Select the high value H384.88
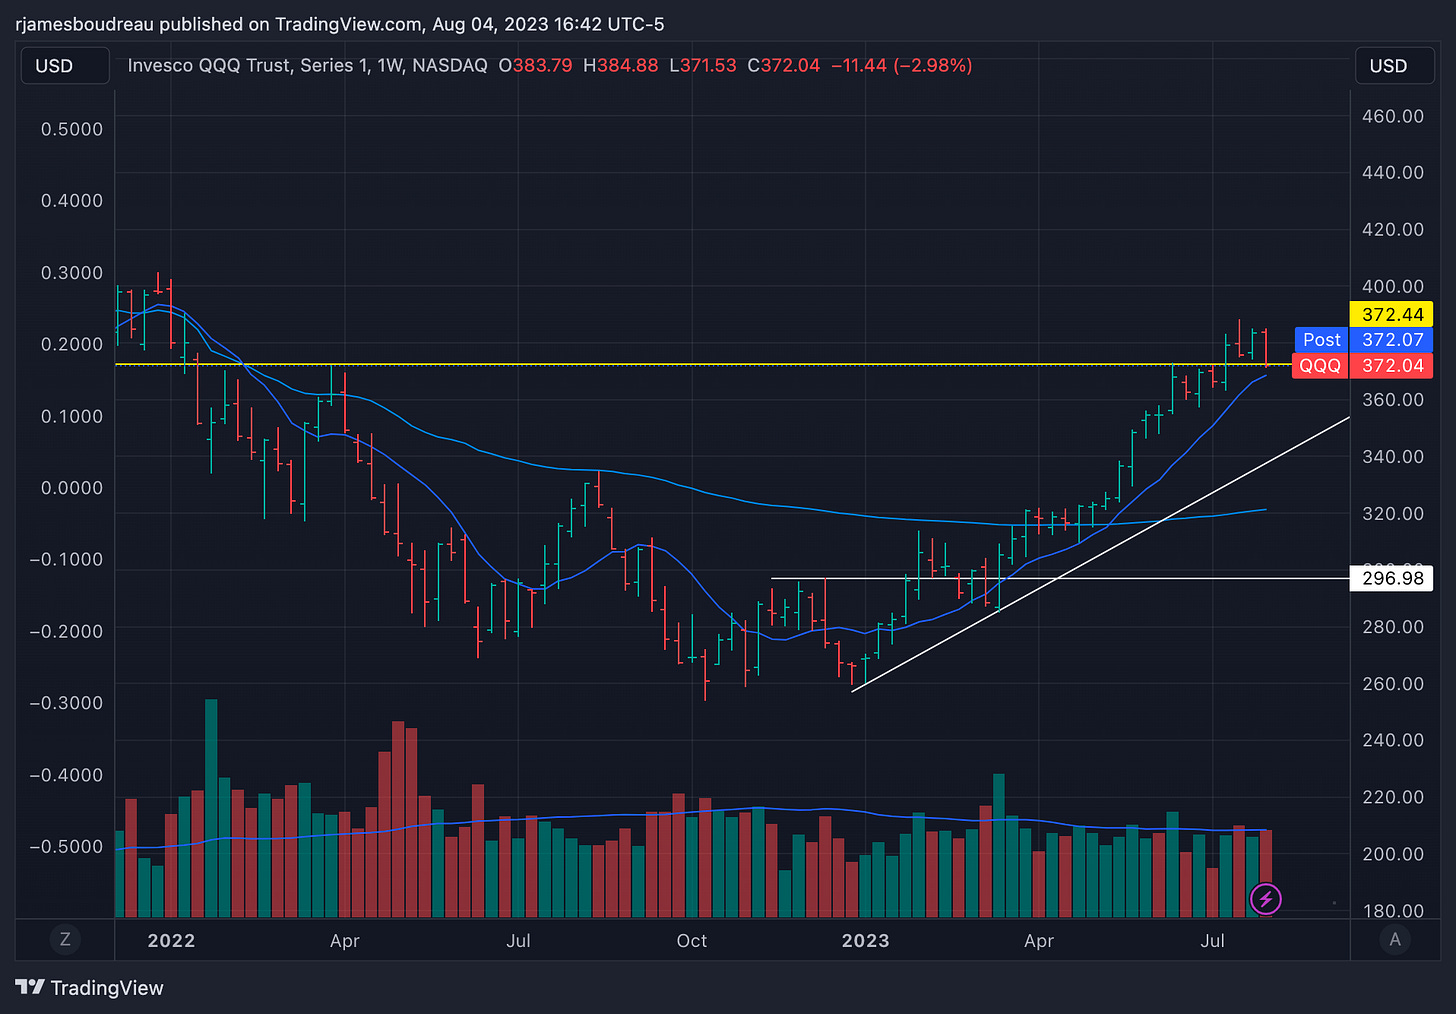 point(621,66)
